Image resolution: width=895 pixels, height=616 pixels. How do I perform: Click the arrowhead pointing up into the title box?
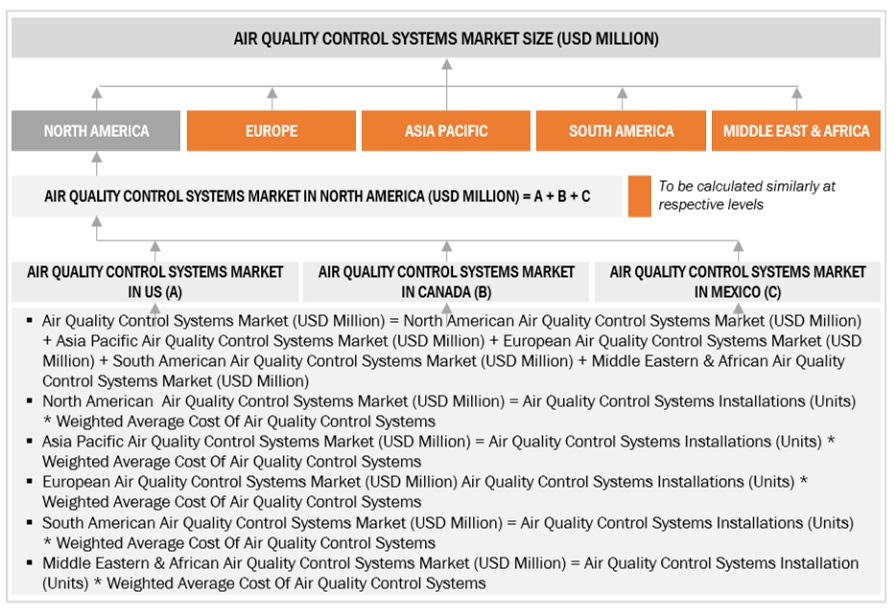(x=447, y=64)
